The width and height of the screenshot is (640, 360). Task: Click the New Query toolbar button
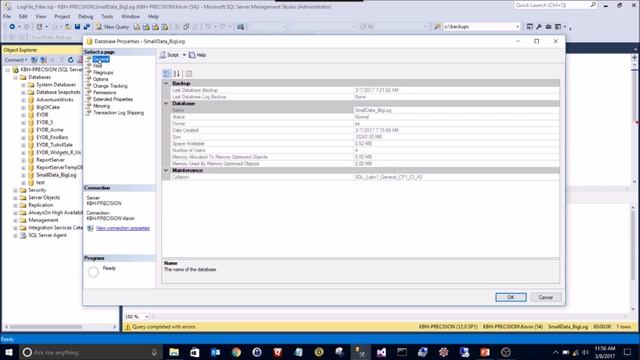click(x=112, y=27)
